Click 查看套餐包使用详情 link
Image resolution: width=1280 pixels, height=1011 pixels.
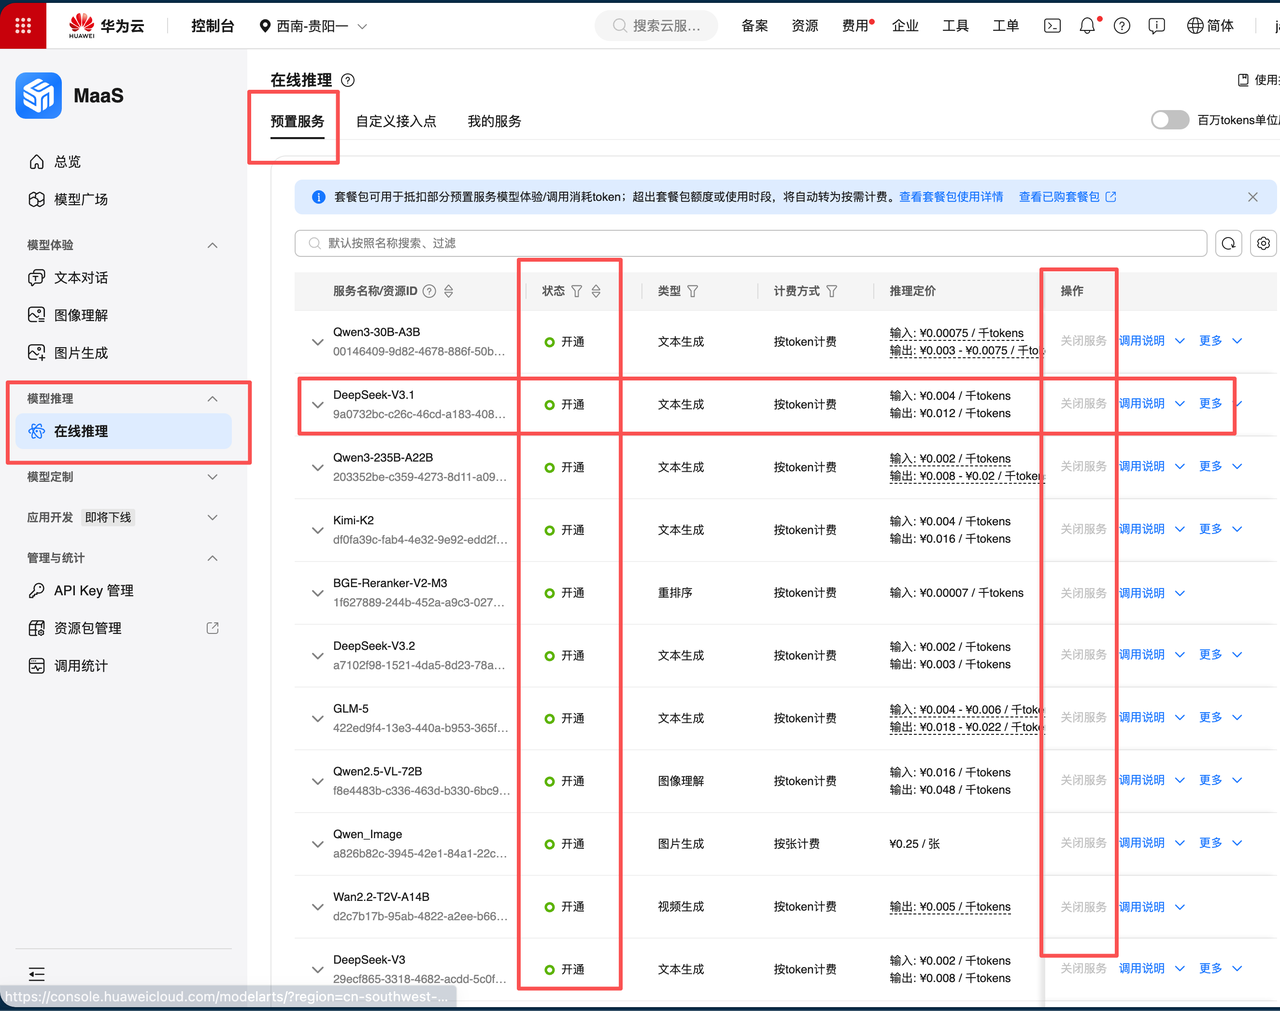click(x=951, y=197)
